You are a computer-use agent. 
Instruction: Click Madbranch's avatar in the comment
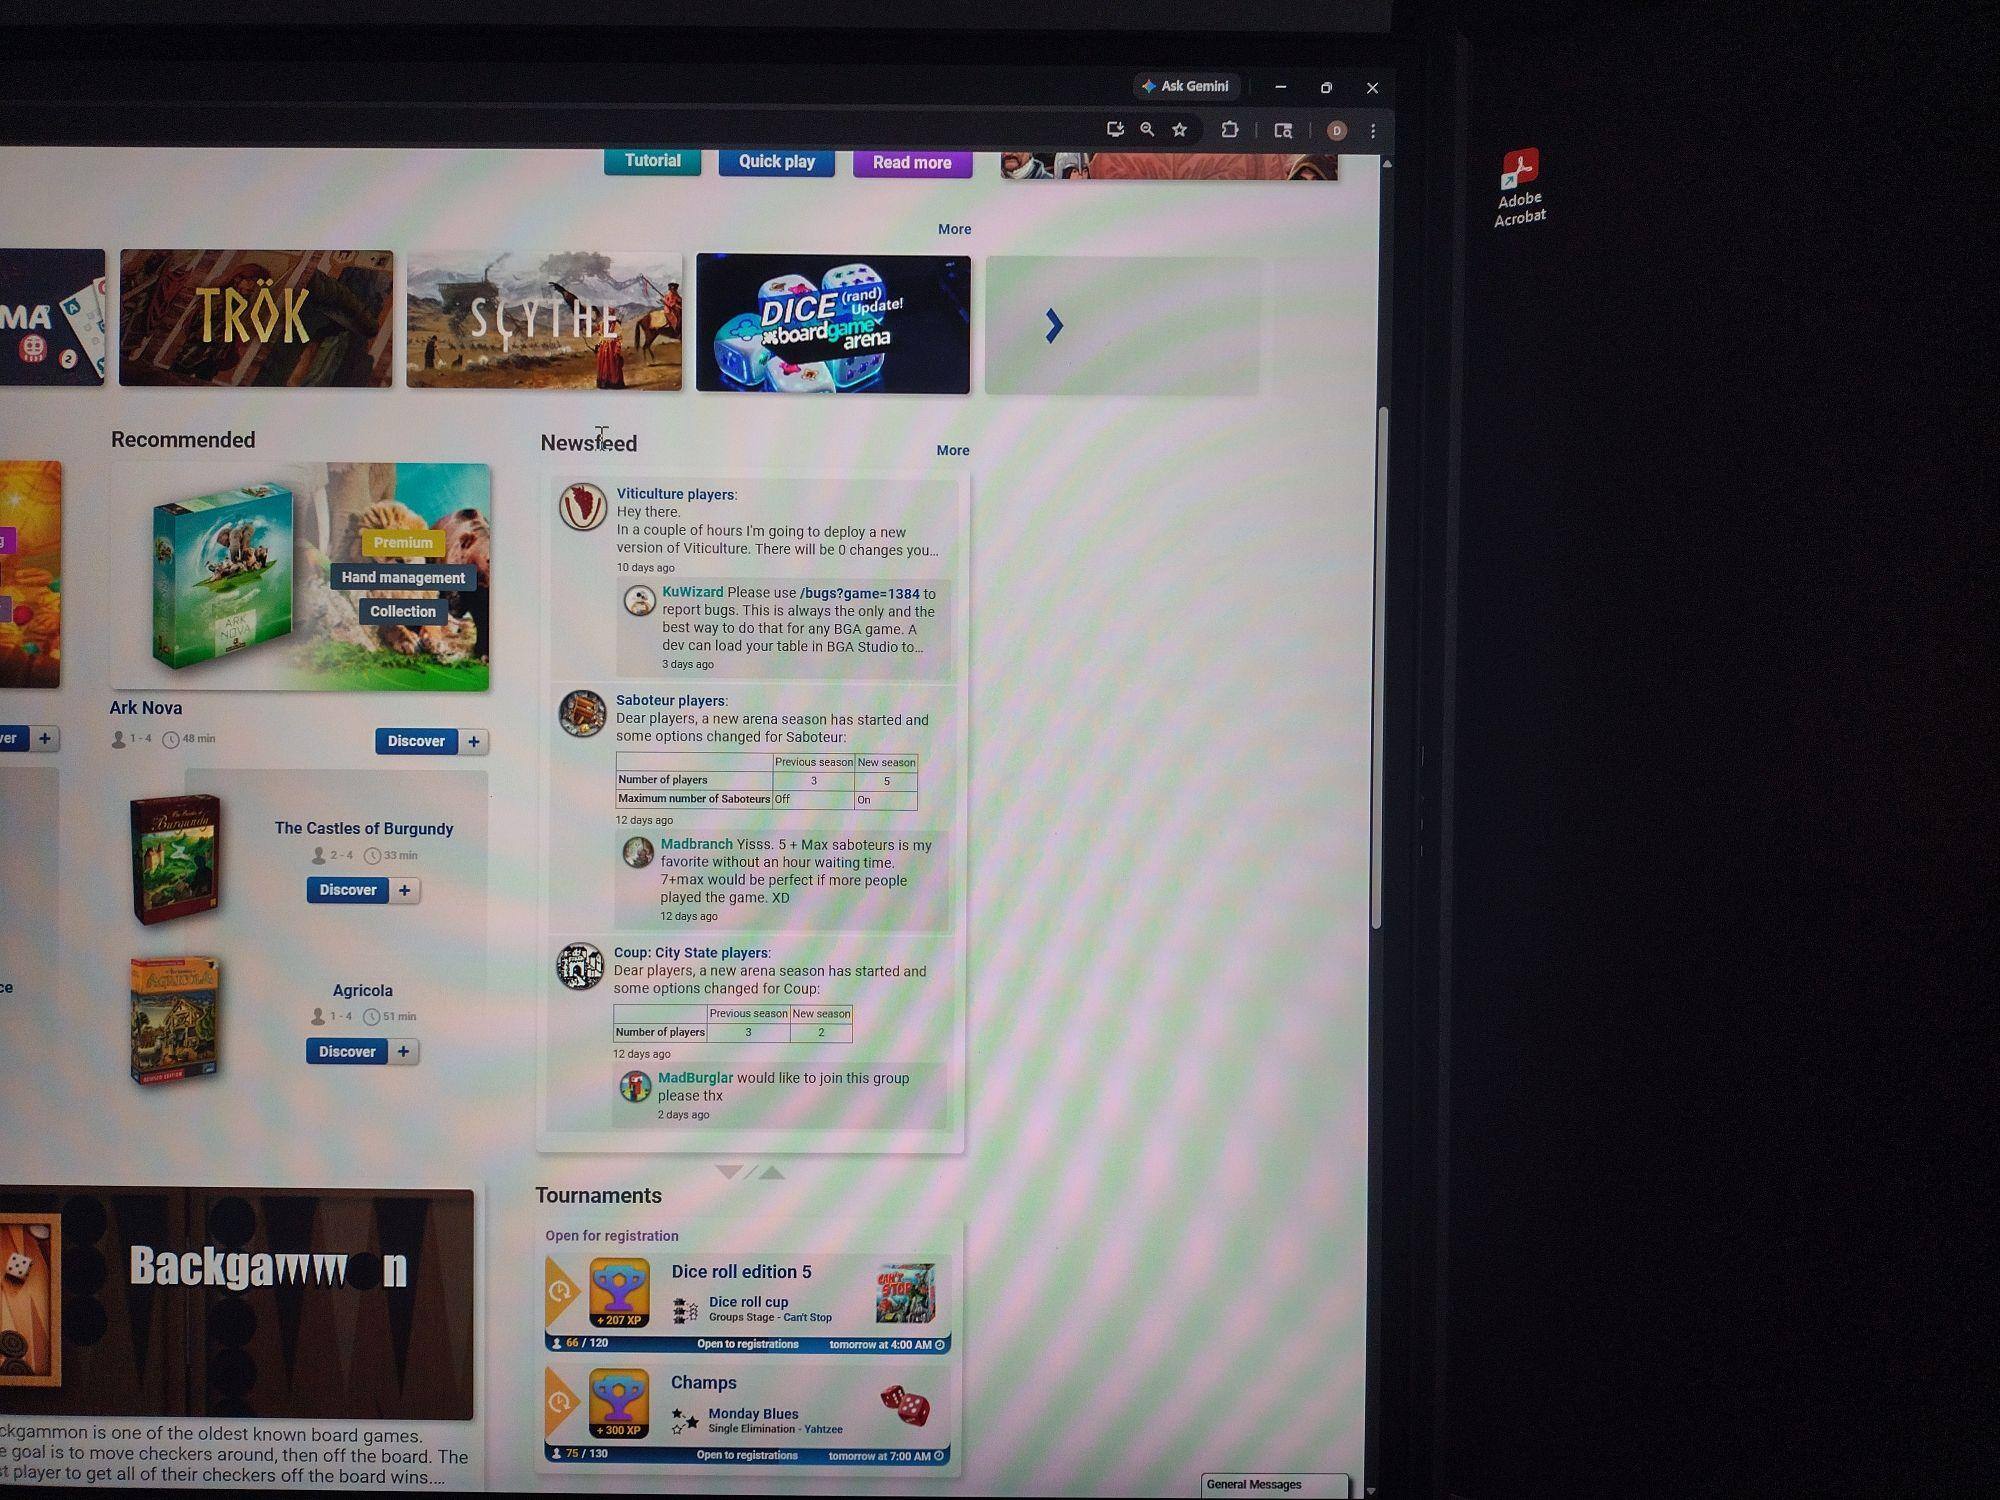[638, 852]
